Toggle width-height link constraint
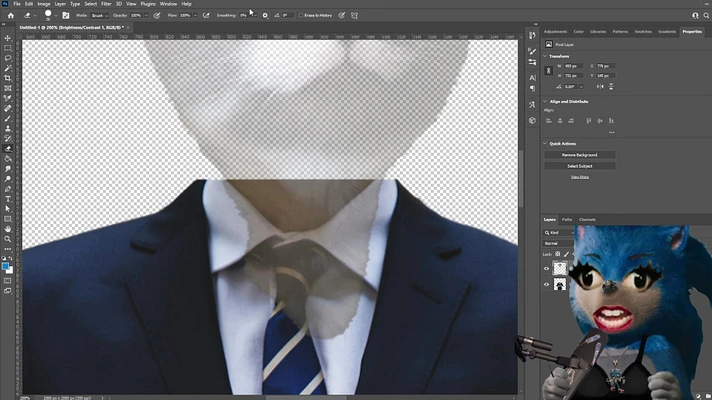 pyautogui.click(x=549, y=70)
